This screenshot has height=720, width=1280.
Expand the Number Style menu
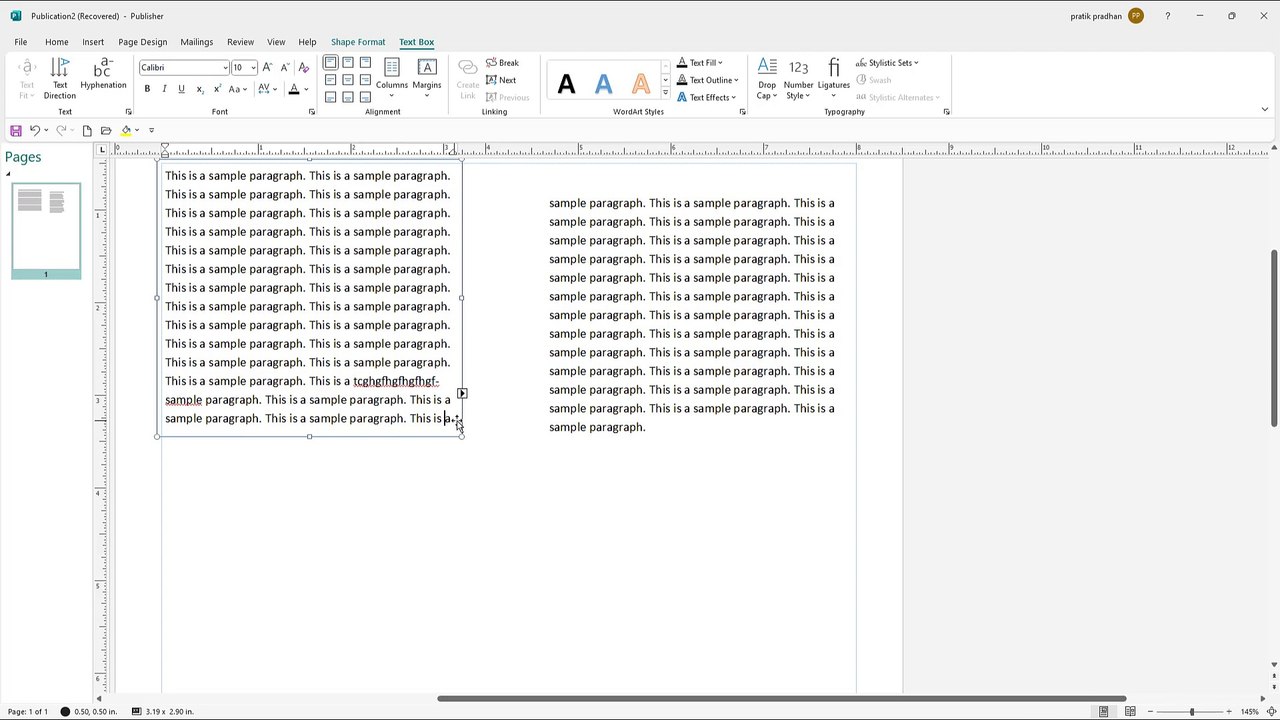click(x=798, y=79)
